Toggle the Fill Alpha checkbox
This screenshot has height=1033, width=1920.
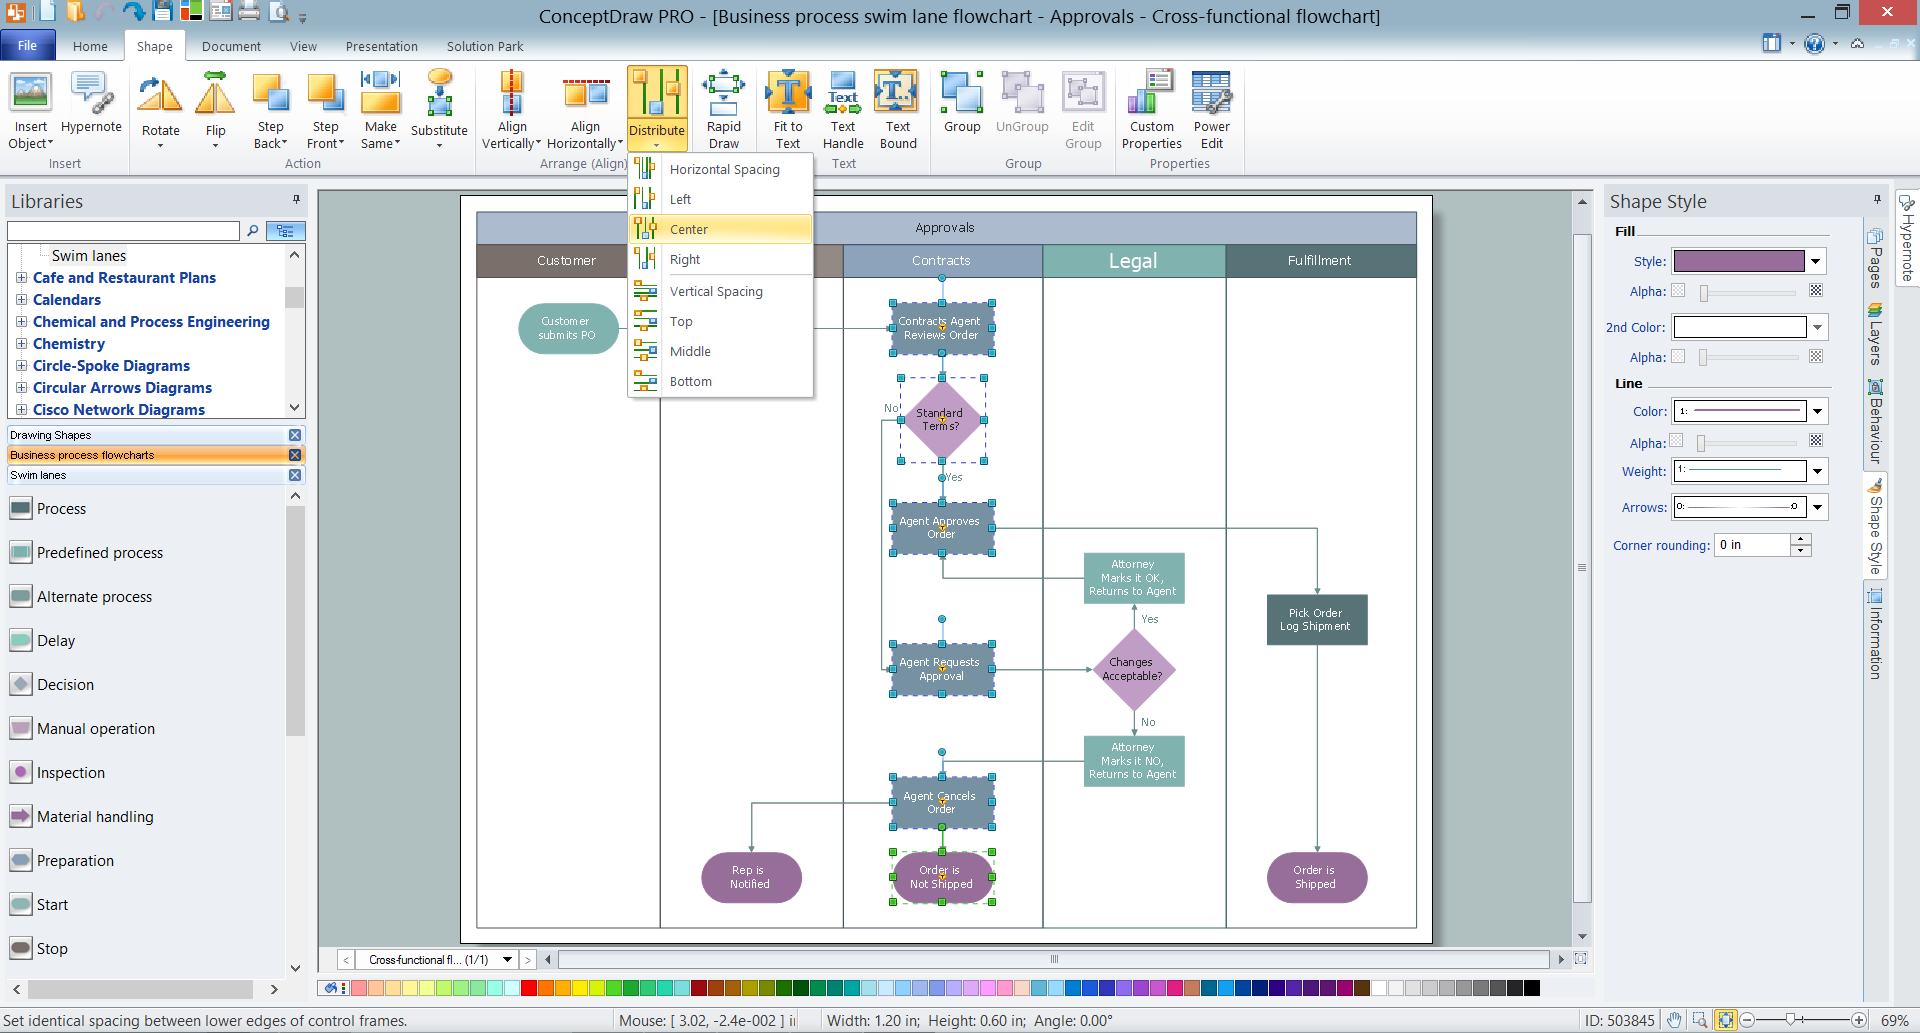point(1678,291)
